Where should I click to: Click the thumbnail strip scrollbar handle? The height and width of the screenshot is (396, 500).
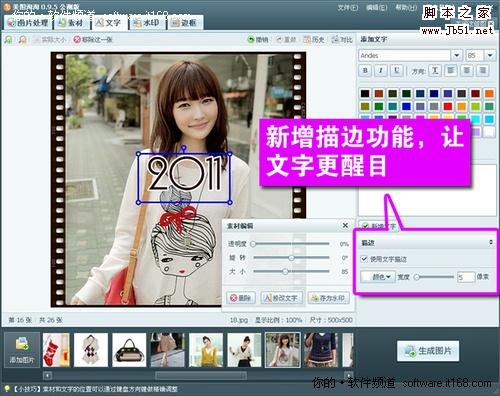201,376
